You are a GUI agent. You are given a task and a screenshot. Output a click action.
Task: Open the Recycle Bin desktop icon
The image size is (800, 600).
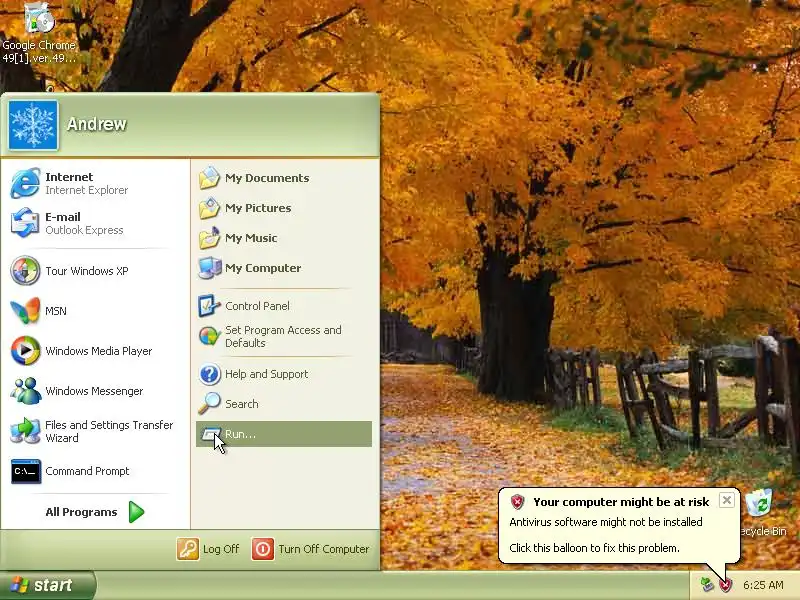click(x=759, y=503)
